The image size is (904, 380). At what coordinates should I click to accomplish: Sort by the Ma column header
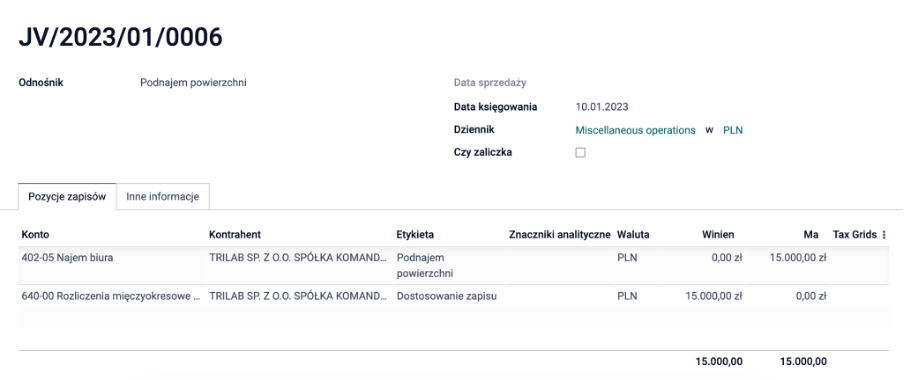pyautogui.click(x=811, y=235)
